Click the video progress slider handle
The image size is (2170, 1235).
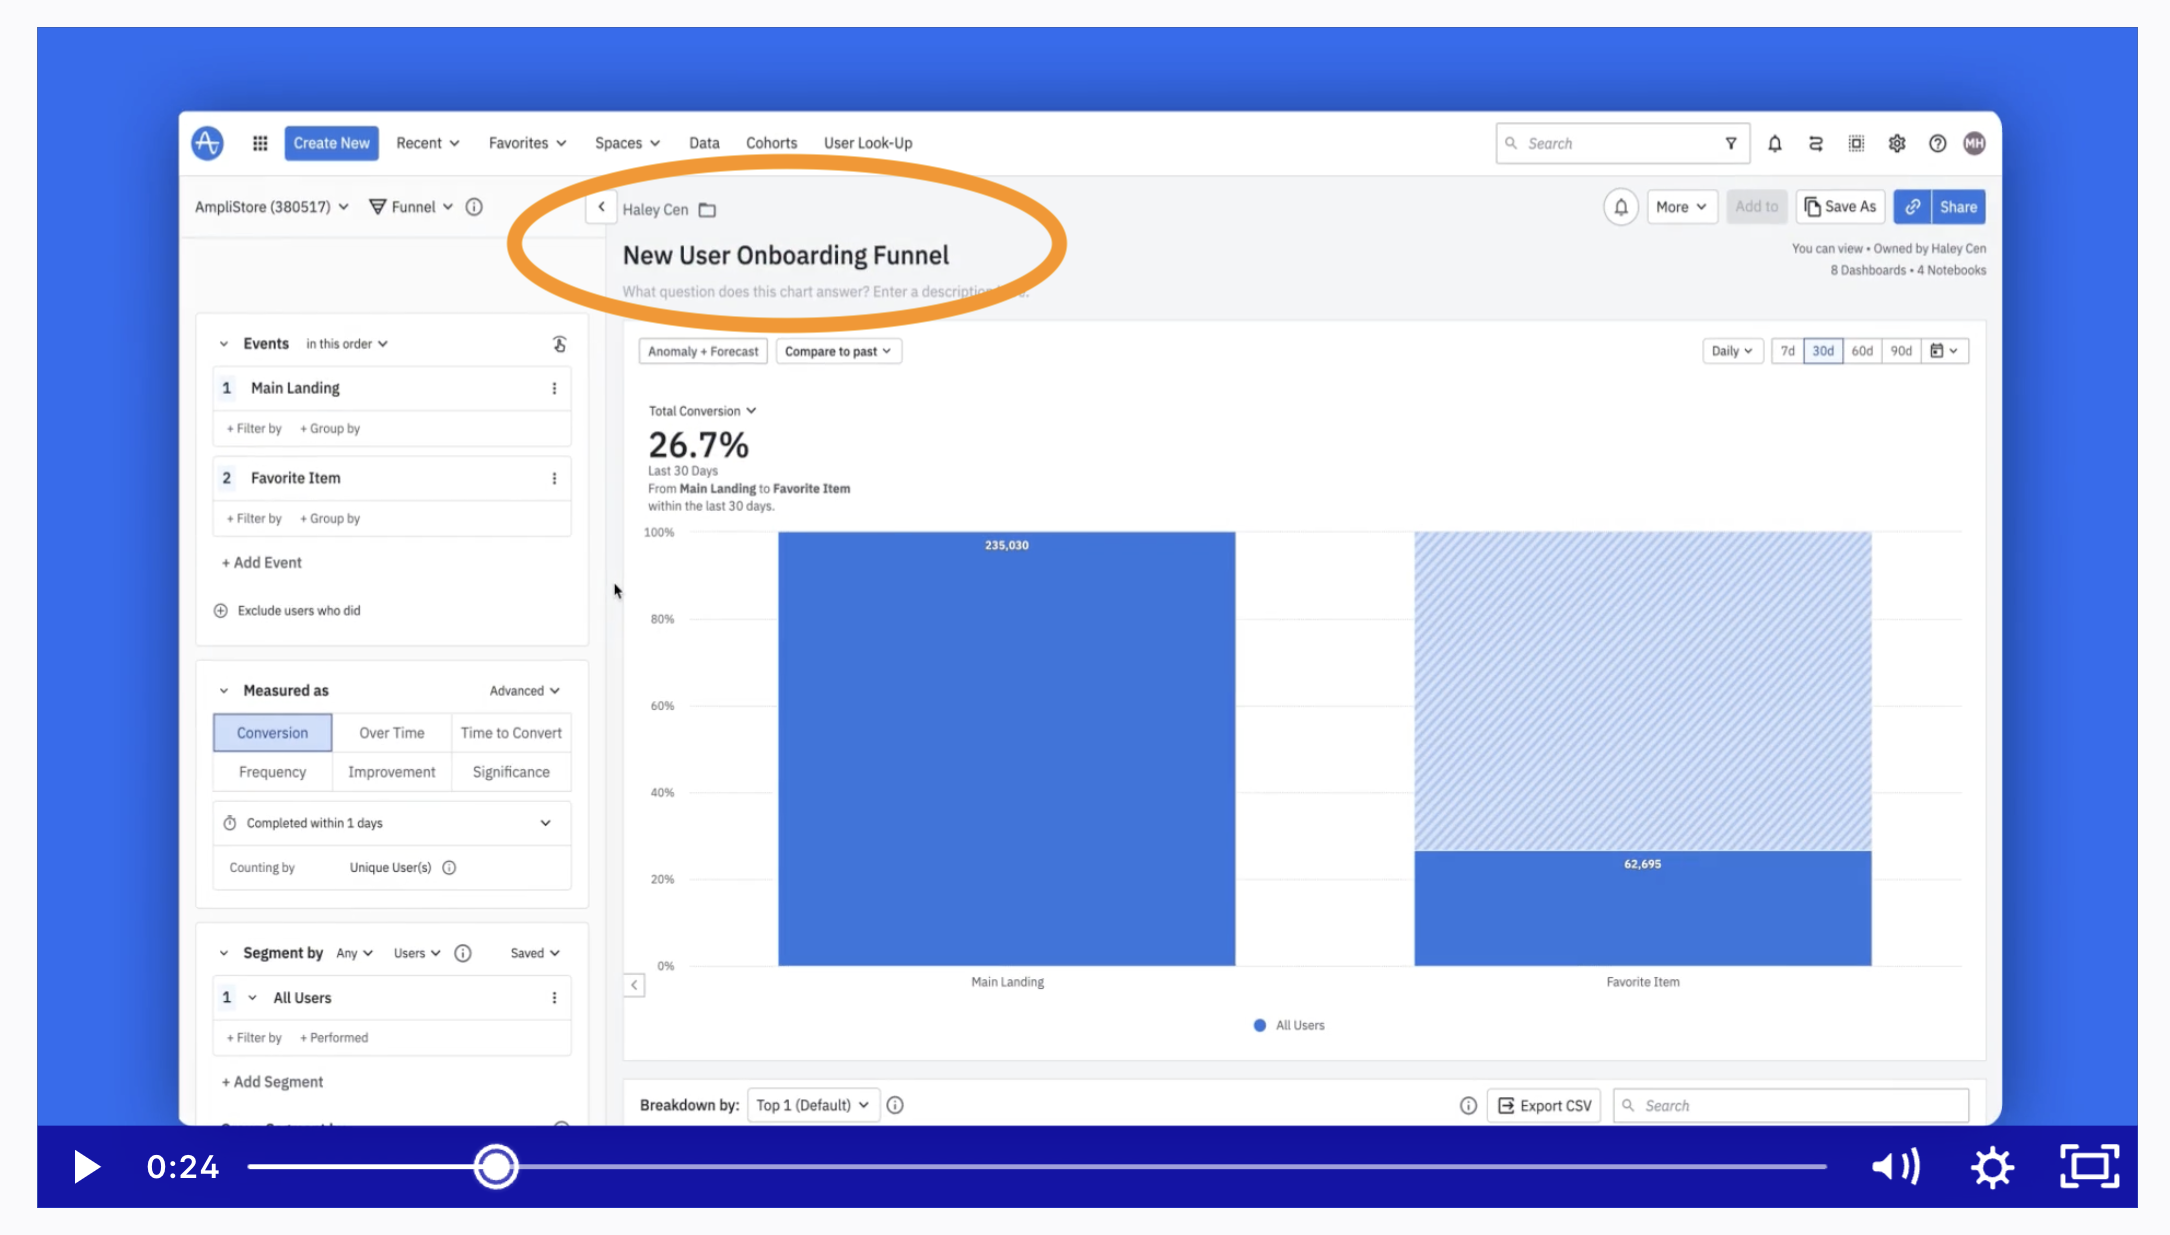(x=496, y=1166)
